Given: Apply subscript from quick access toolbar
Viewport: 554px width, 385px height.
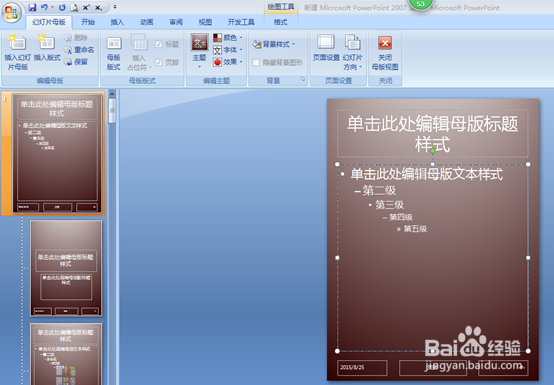Looking at the screenshot, I should tap(99, 7).
